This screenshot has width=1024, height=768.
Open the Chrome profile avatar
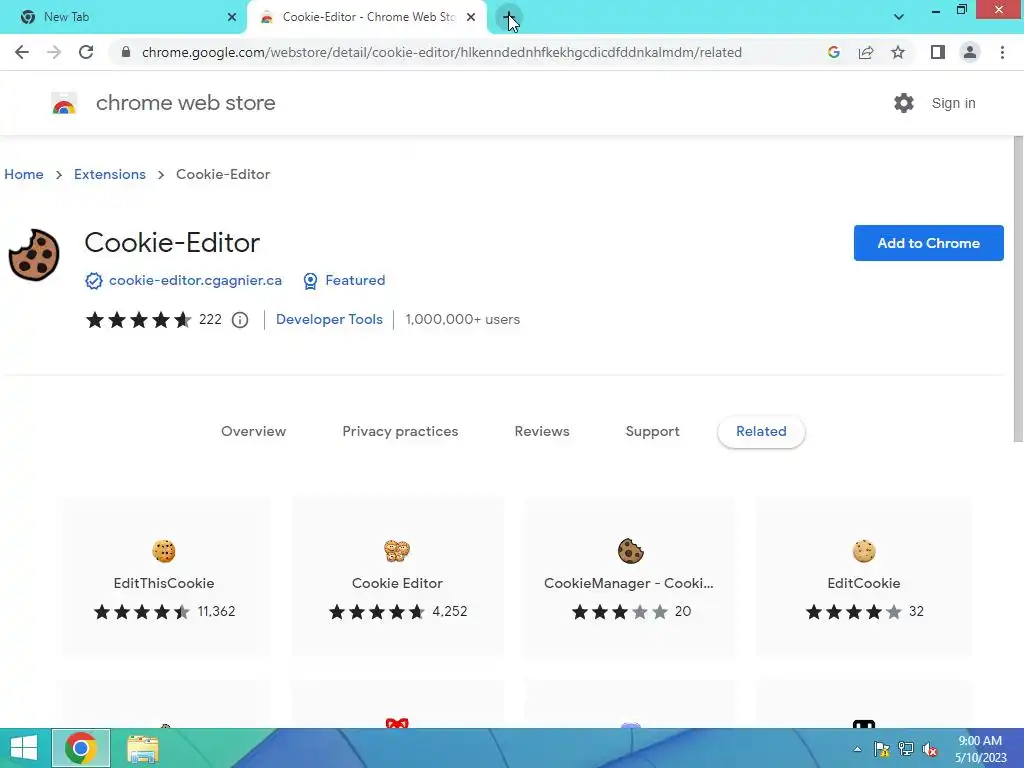pyautogui.click(x=970, y=52)
